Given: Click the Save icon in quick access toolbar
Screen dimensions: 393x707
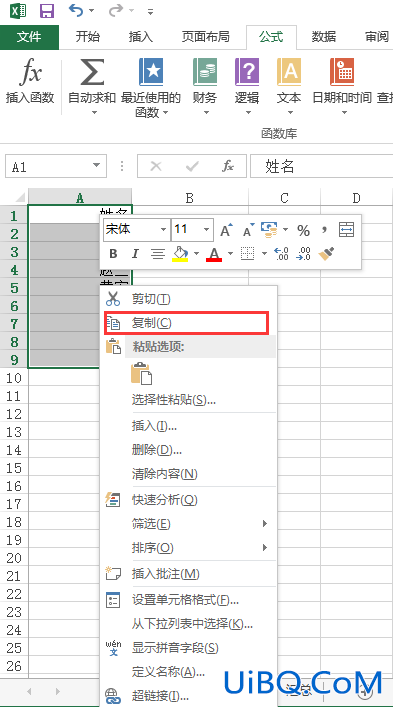Looking at the screenshot, I should 47,10.
